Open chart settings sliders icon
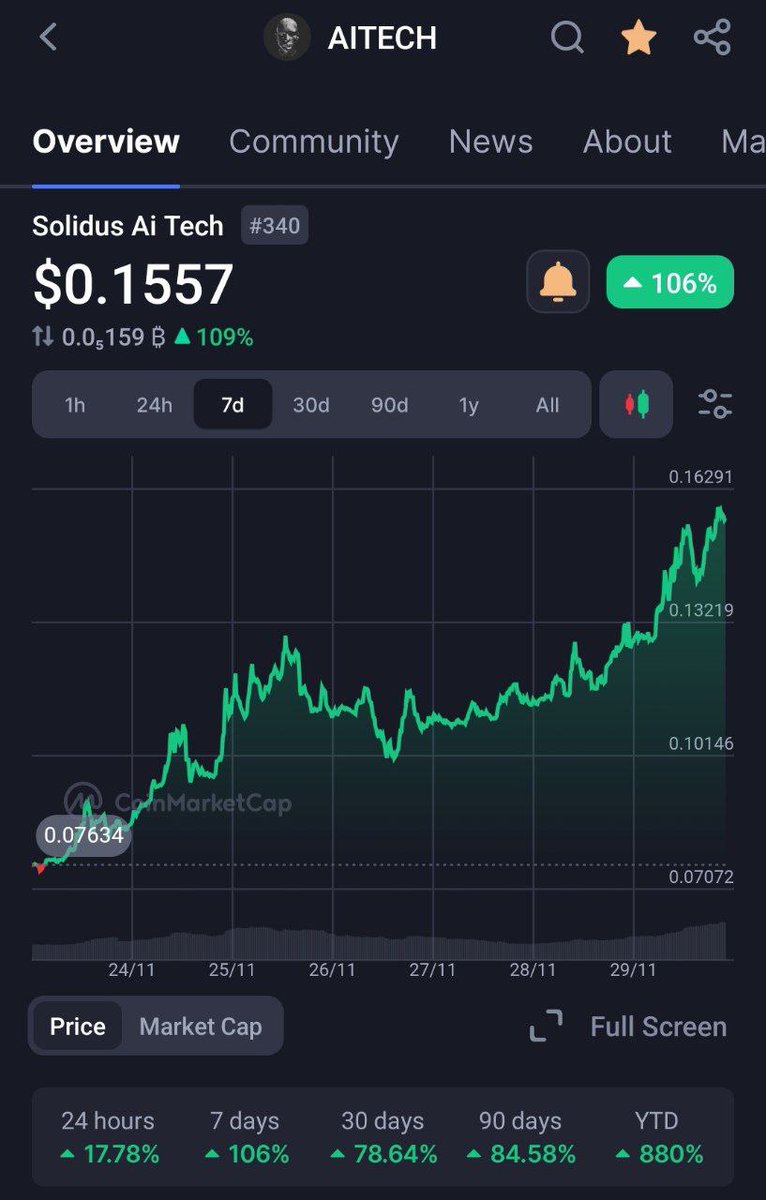Image resolution: width=766 pixels, height=1200 pixels. point(715,404)
